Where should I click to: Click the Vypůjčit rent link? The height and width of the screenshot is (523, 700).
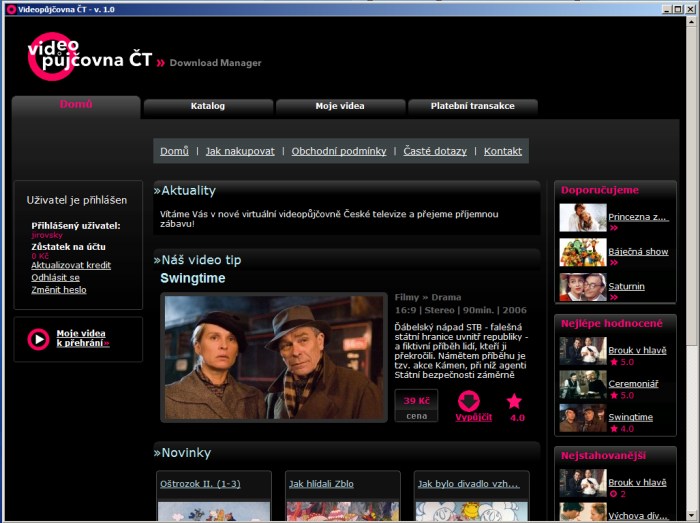474,418
